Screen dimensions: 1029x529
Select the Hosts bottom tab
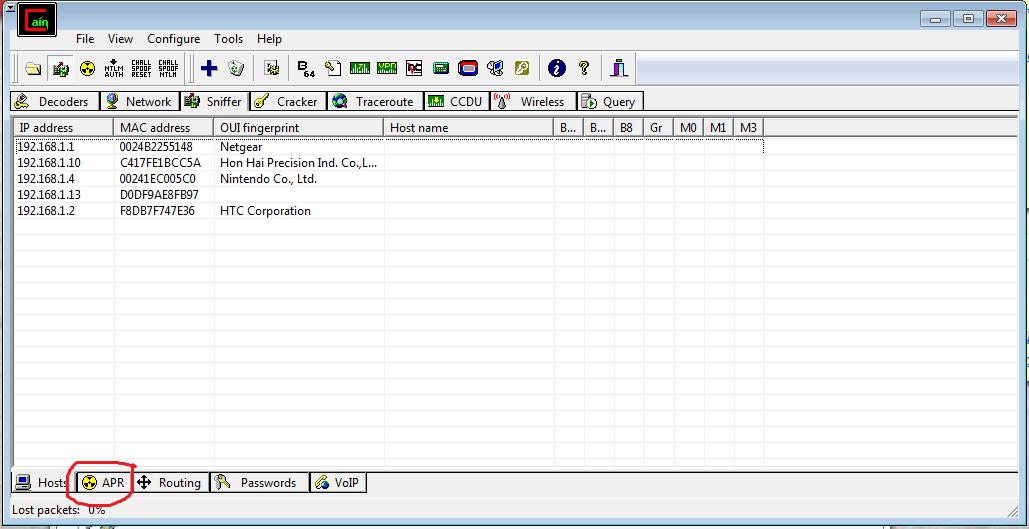43,483
